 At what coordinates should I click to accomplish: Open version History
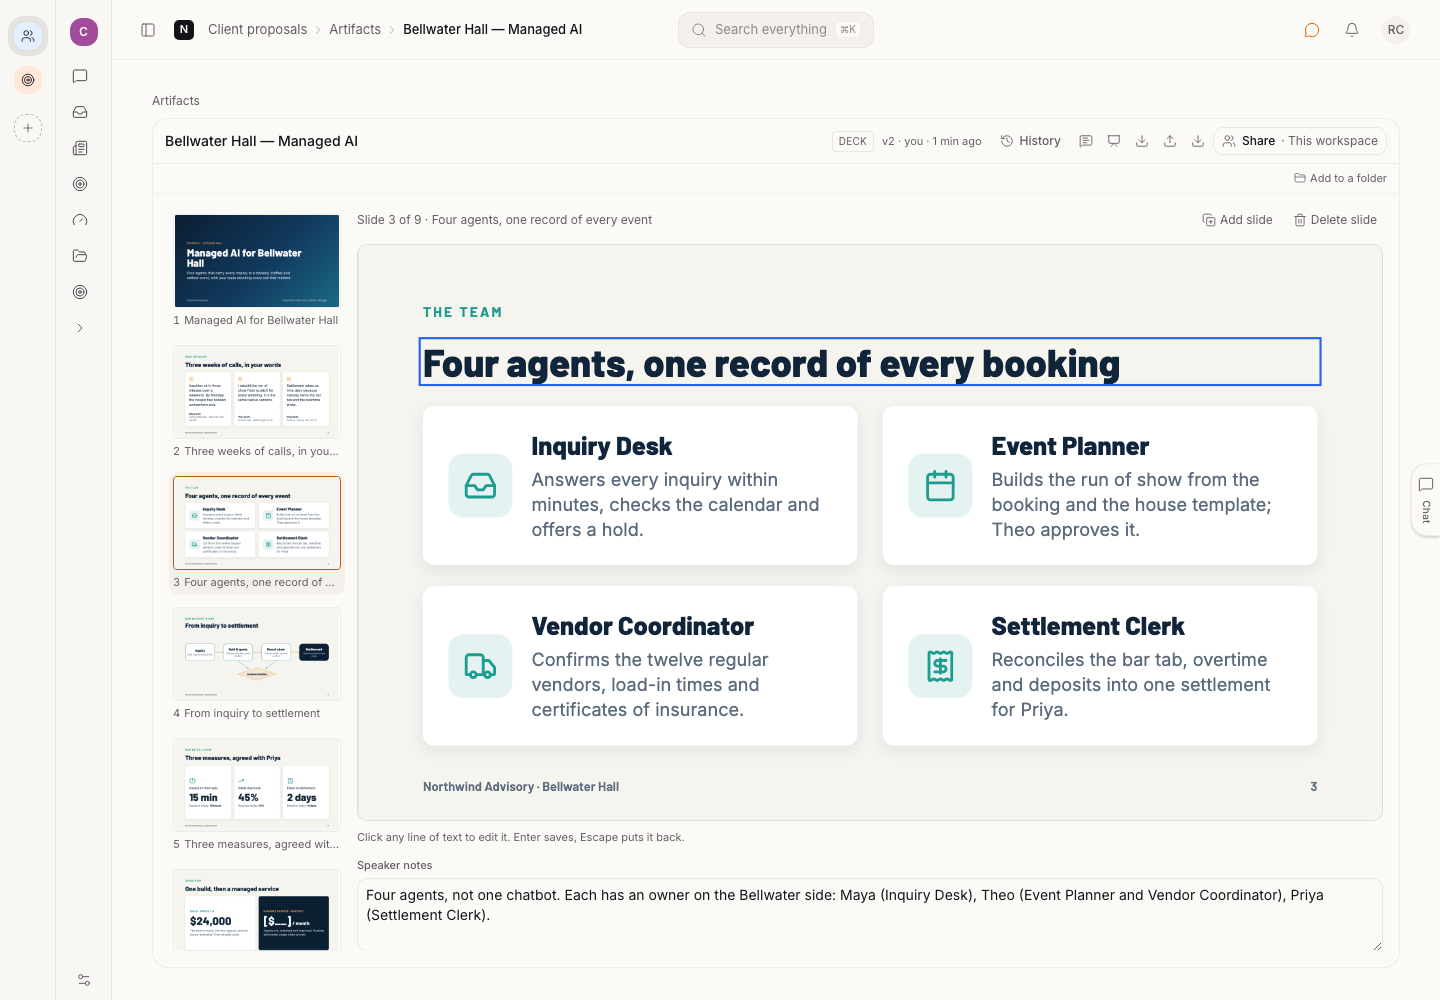(1031, 141)
